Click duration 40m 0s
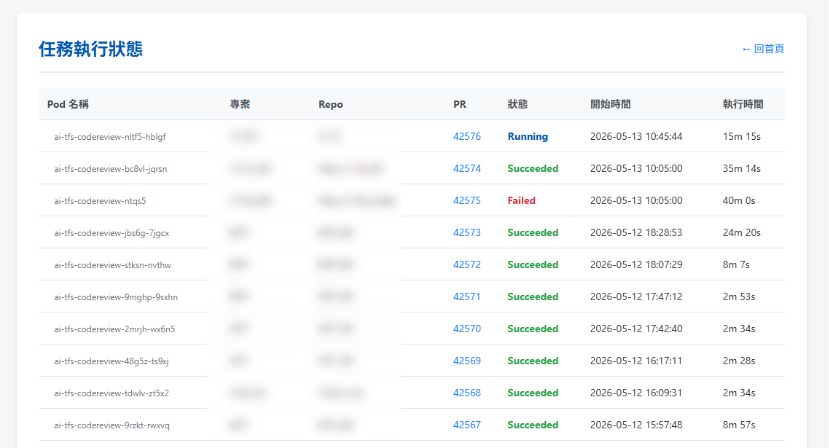This screenshot has width=829, height=448. tap(739, 200)
